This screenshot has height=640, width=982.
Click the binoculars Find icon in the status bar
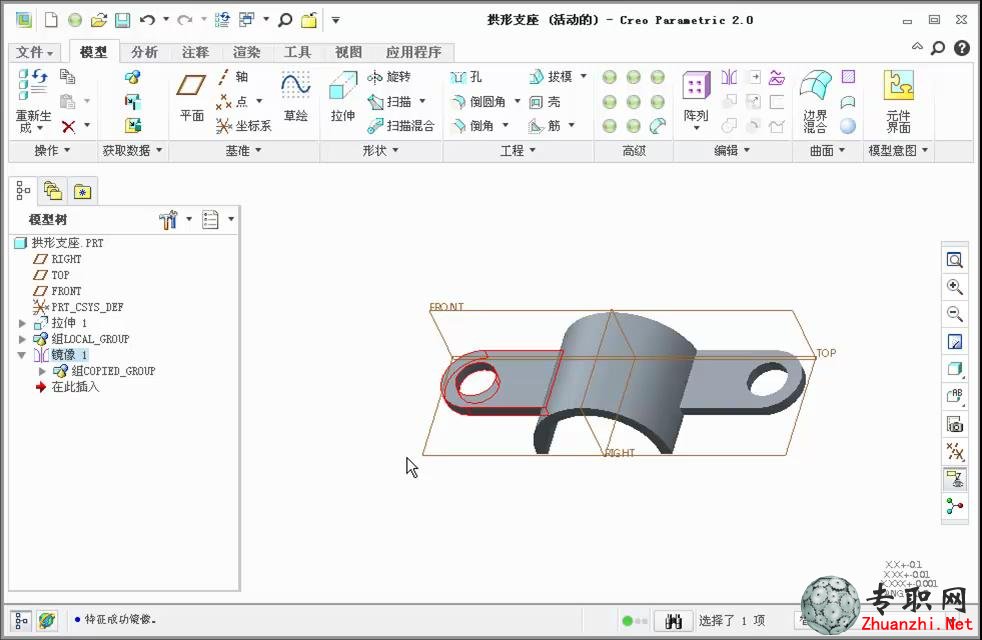point(673,621)
